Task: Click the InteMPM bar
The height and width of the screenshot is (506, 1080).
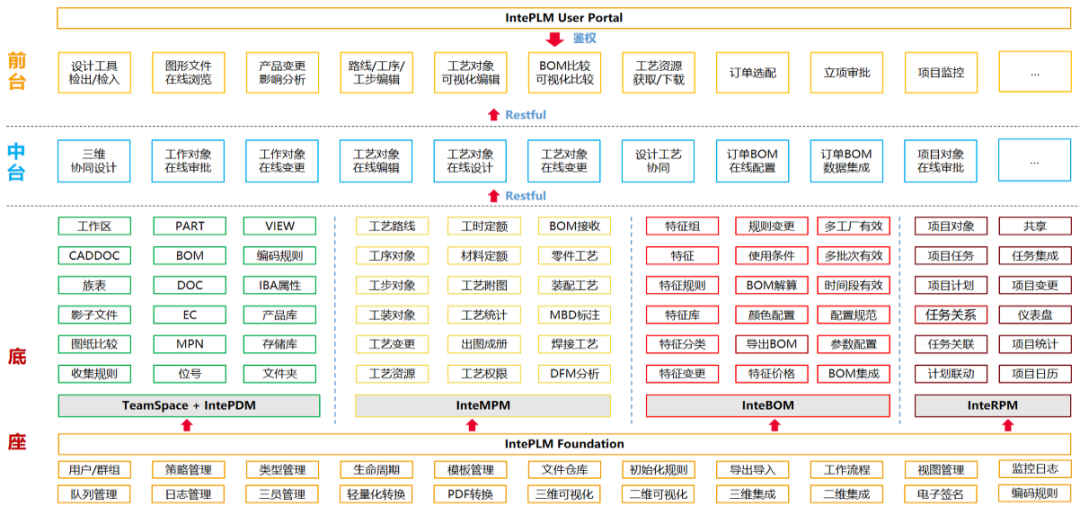Action: click(483, 405)
